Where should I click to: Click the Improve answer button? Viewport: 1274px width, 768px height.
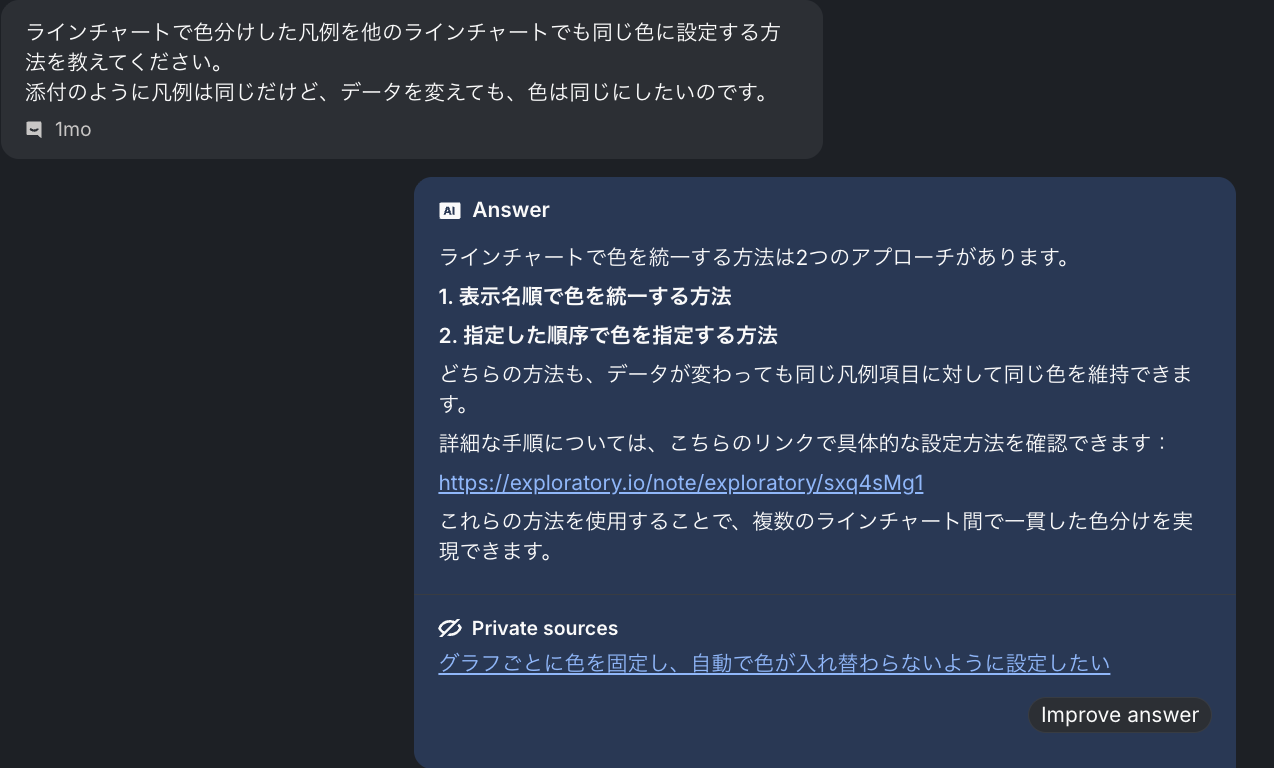point(1120,715)
